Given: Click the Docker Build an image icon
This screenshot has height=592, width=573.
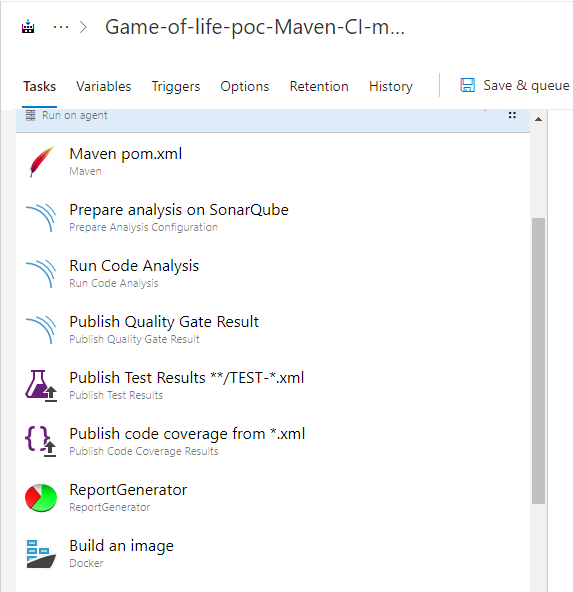Looking at the screenshot, I should click(x=41, y=553).
